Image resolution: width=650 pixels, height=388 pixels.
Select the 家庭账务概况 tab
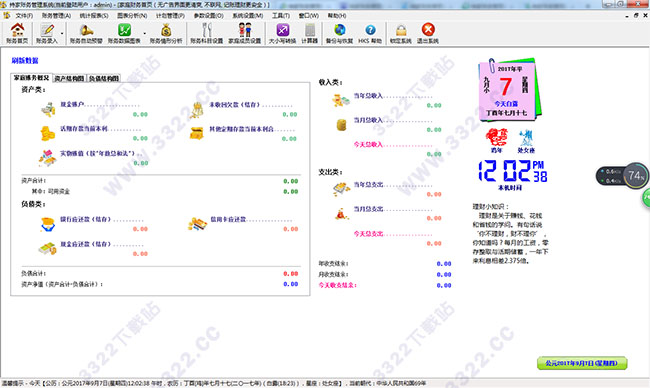point(31,78)
